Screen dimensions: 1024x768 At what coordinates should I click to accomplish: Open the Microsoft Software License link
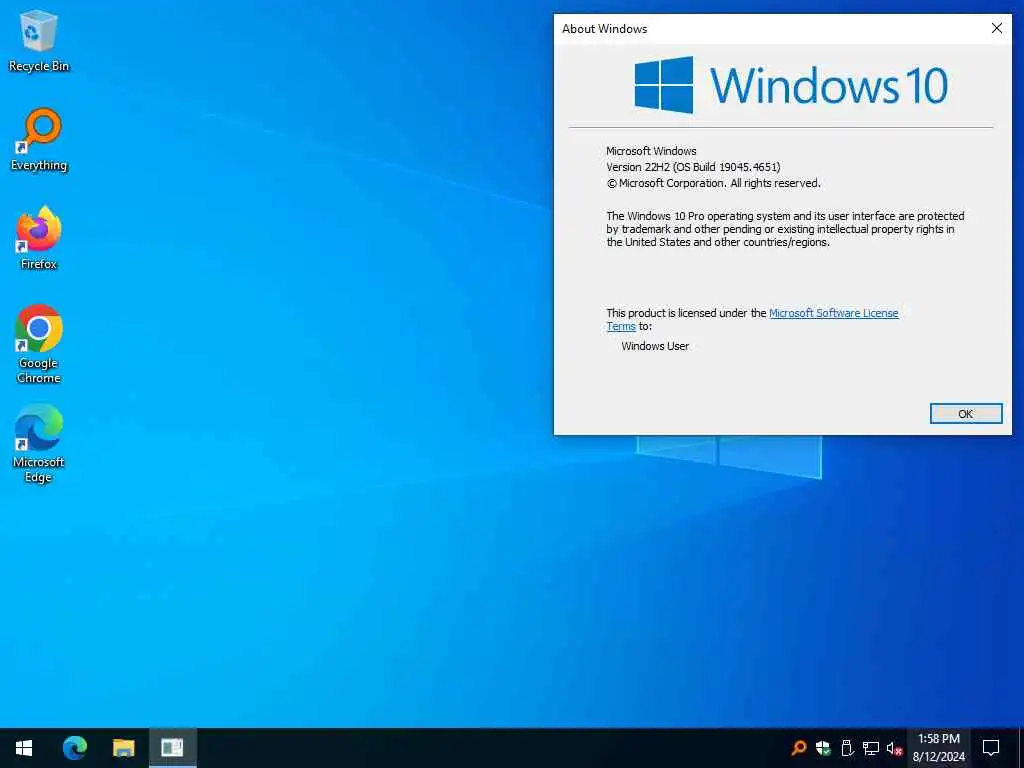(x=833, y=313)
